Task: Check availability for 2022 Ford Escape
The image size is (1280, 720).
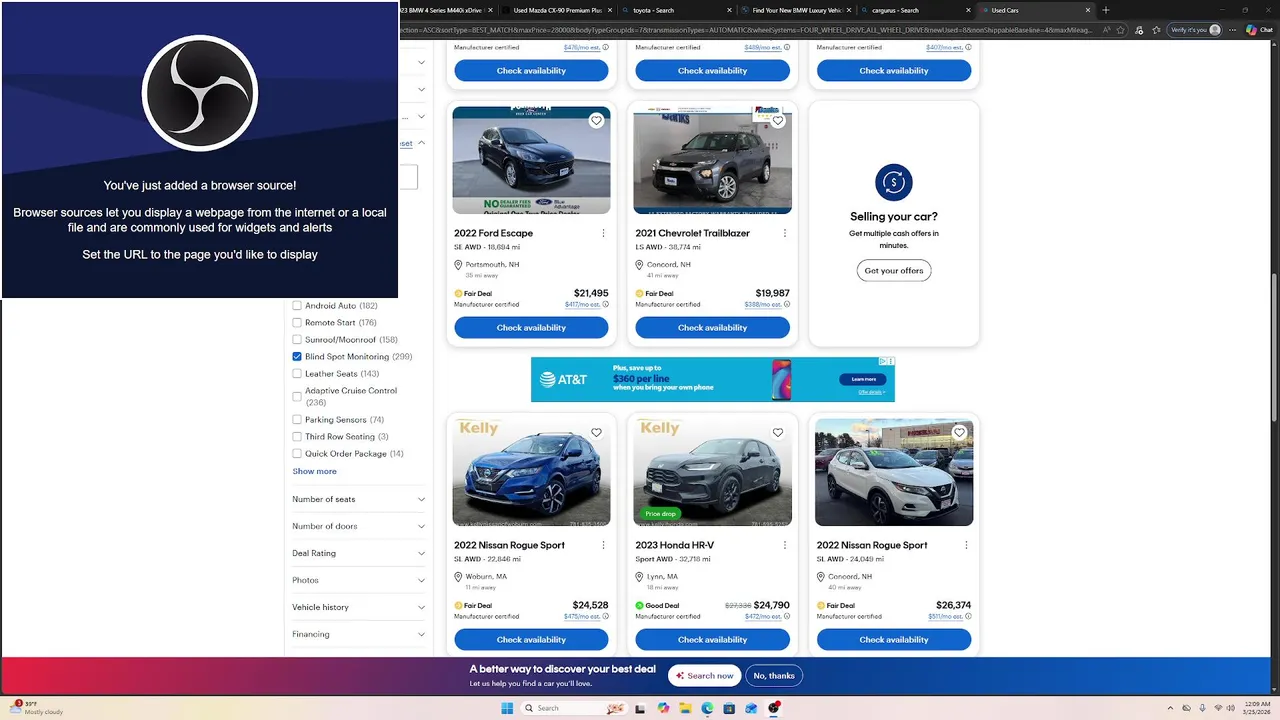Action: coord(531,328)
